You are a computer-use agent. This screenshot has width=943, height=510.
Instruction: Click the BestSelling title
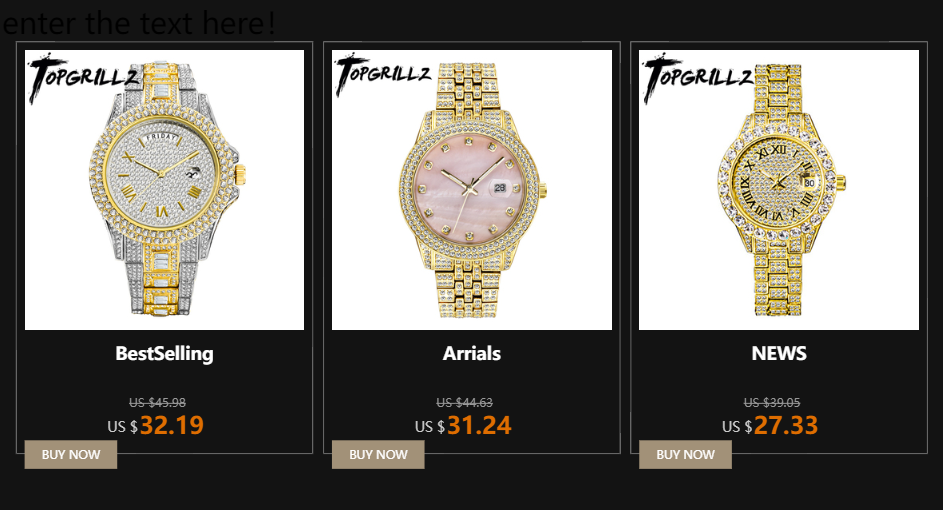tap(164, 354)
